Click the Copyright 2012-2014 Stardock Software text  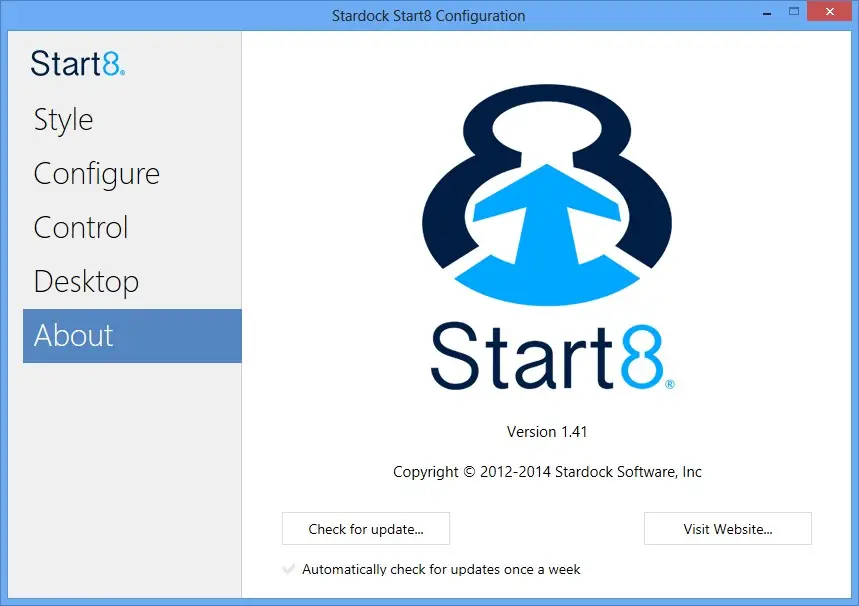click(x=547, y=472)
